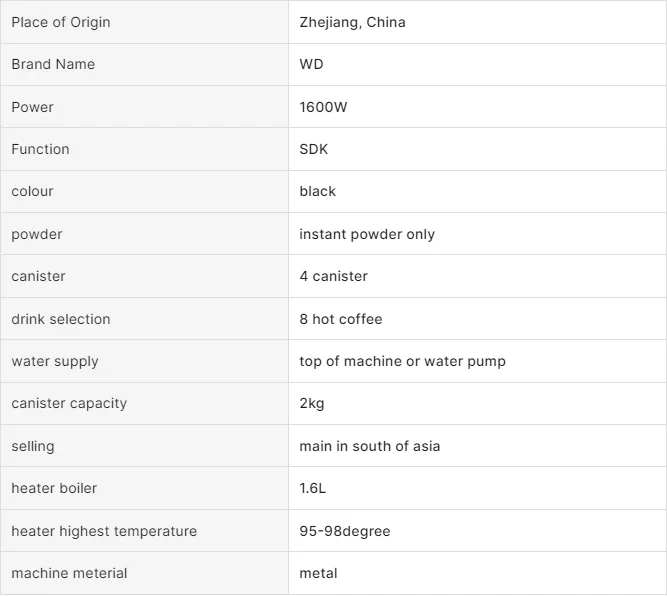Screen dimensions: 667x596
Task: Select the "heater highest temperature" label
Action: pos(104,531)
